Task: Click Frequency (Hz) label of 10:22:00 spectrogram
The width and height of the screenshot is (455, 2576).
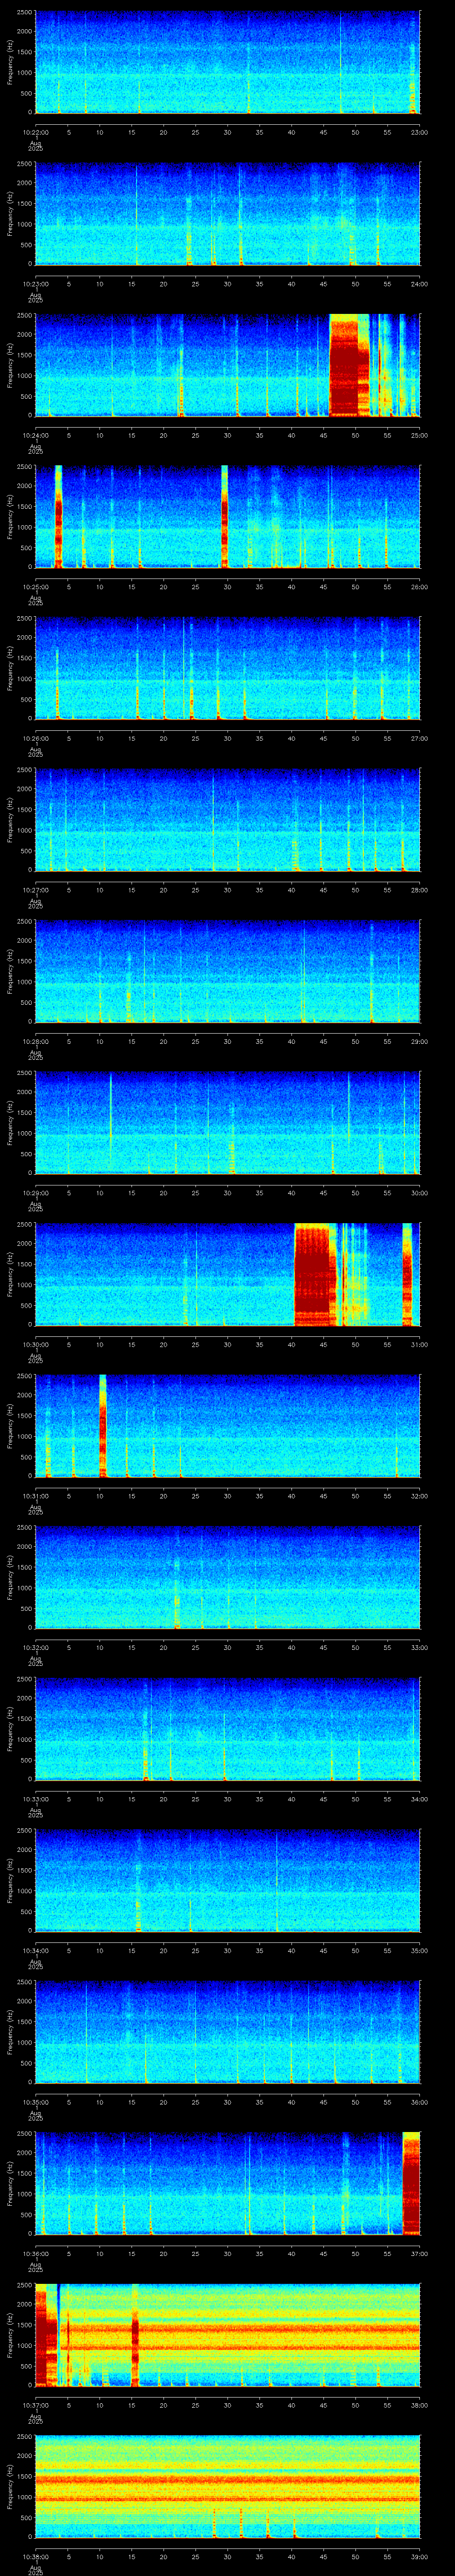Action: 10,62
